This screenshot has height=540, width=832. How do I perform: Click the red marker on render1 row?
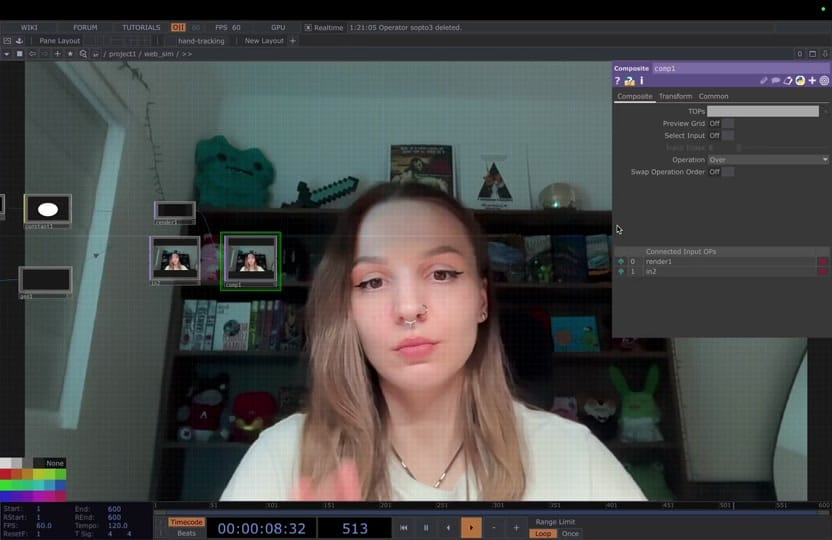pyautogui.click(x=823, y=262)
